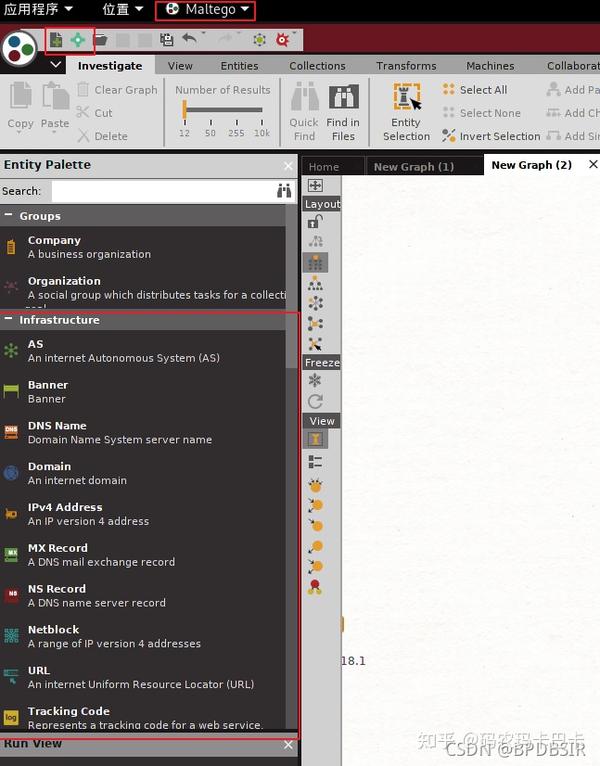
Task: Select the NS Record entity
Action: (143, 596)
